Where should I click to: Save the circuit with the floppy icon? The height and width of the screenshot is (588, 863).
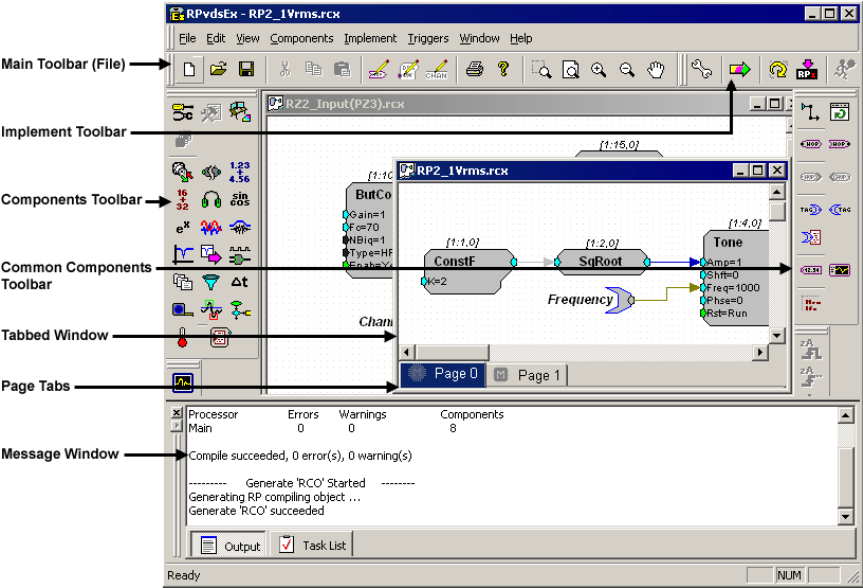pos(246,69)
